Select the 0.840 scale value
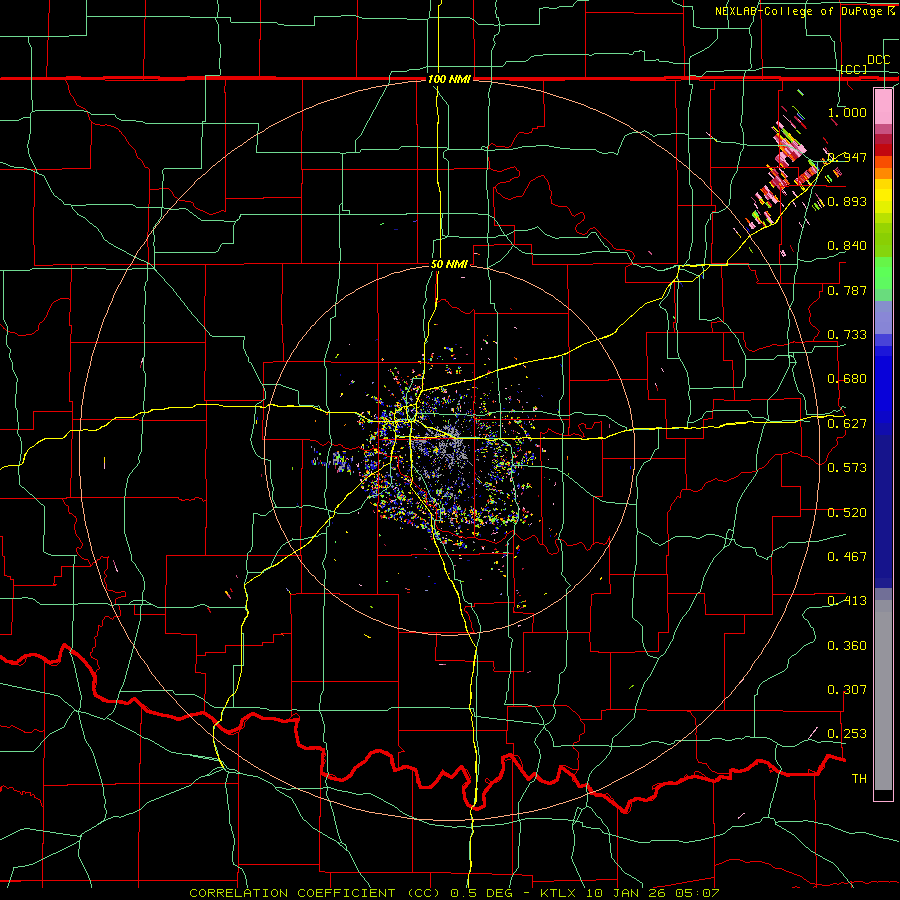Viewport: 900px width, 900px height. (x=847, y=246)
